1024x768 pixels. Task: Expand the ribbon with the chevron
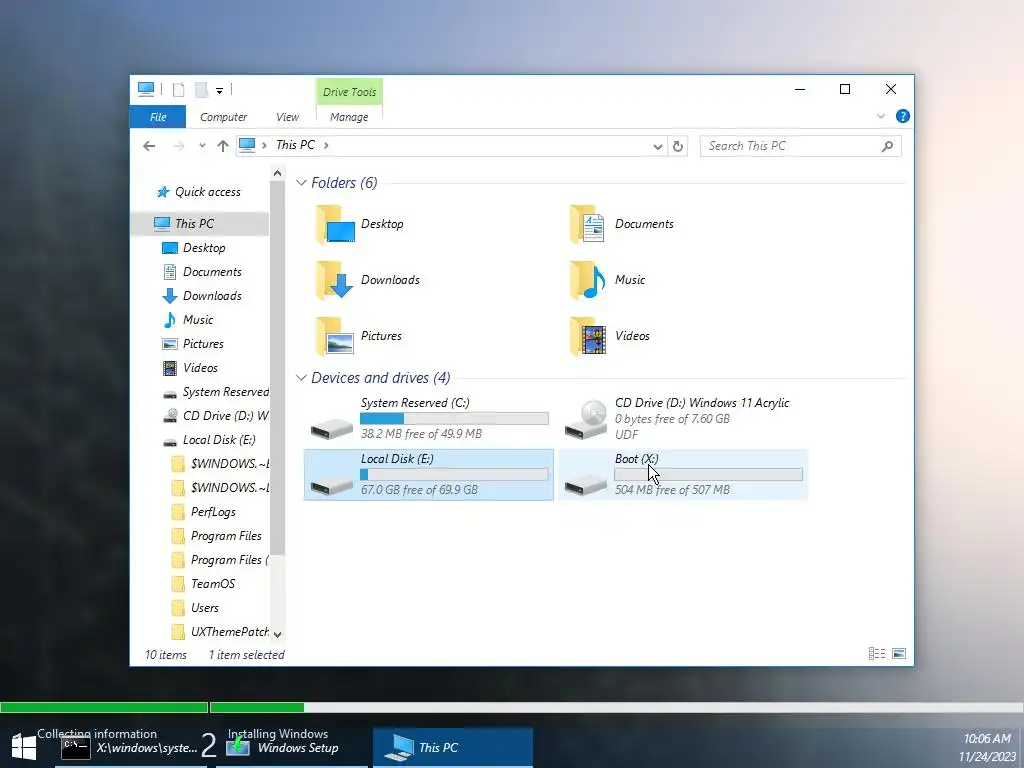coord(880,116)
